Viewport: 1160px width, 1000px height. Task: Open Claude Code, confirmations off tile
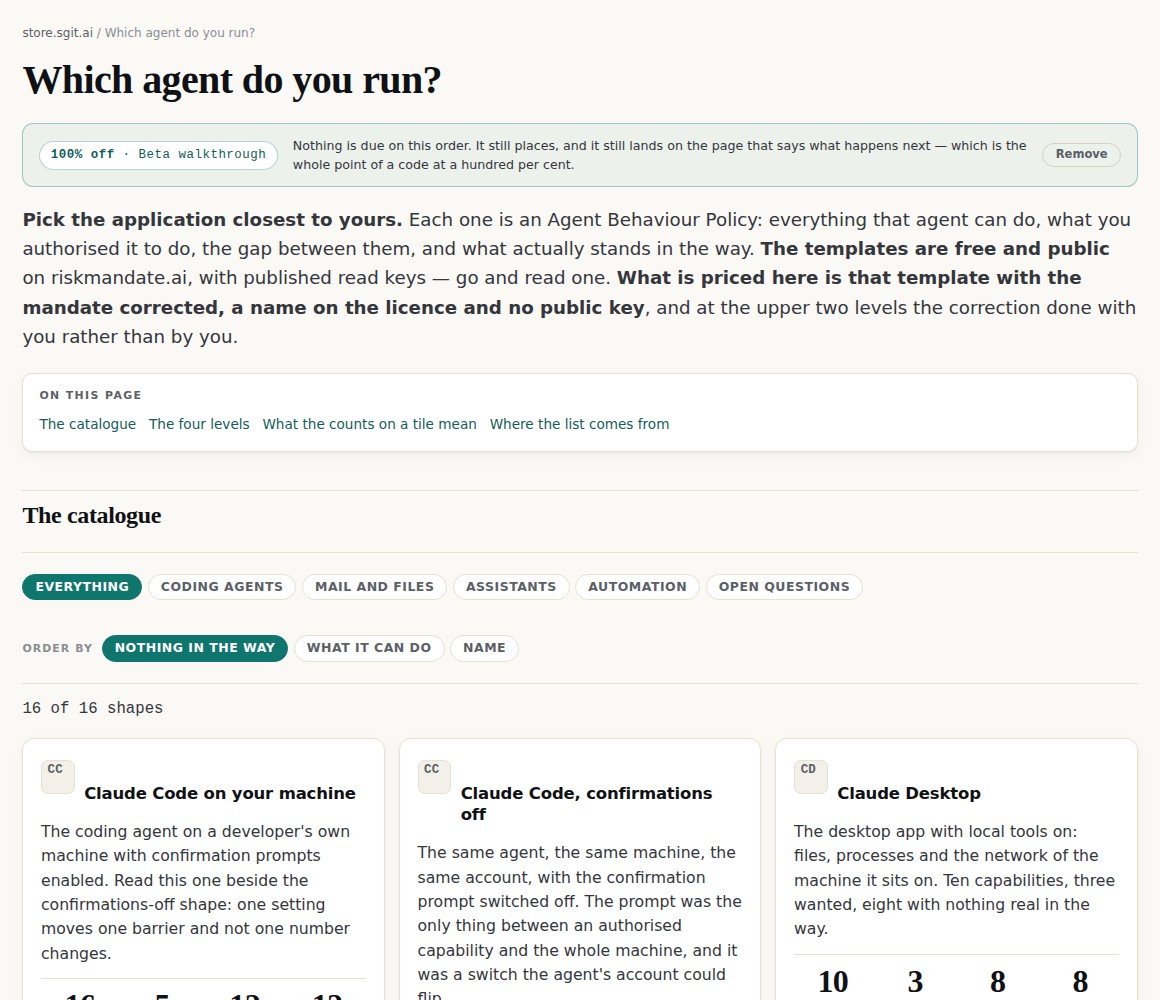(587, 803)
